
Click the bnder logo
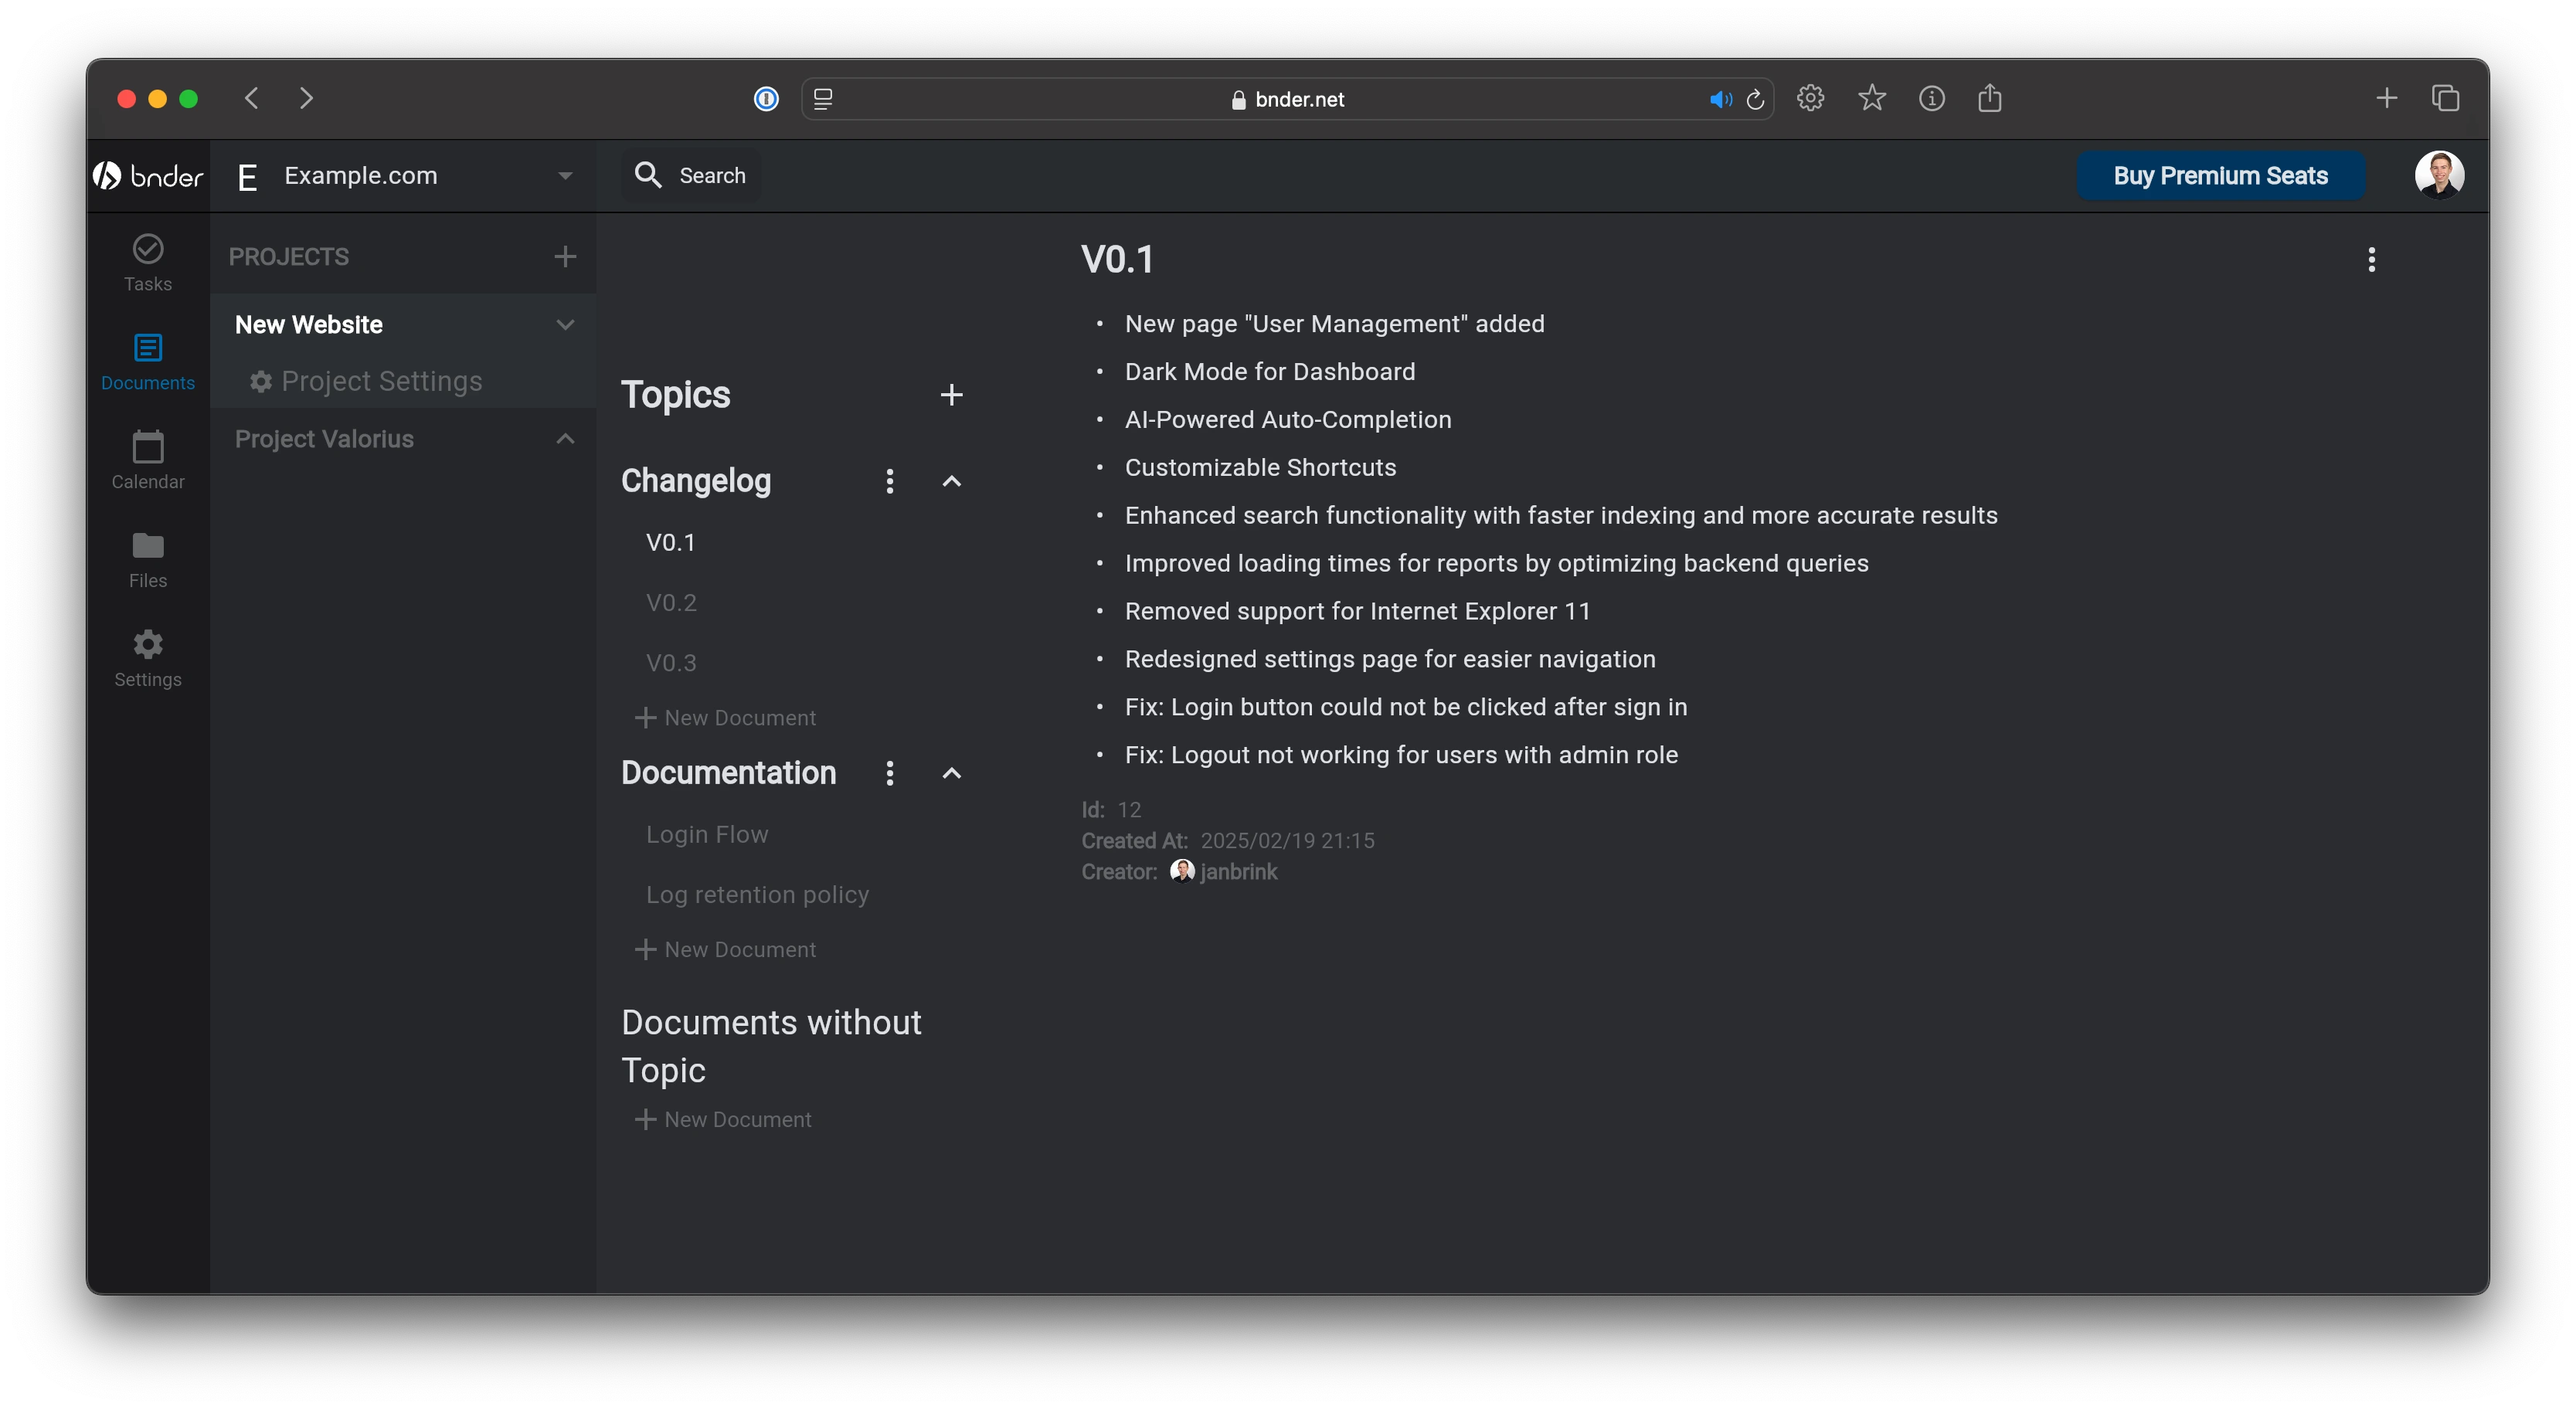coord(146,175)
